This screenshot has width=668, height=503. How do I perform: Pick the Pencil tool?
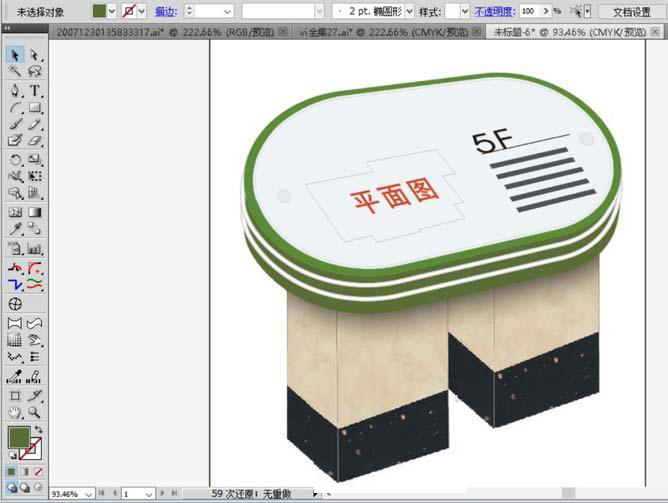click(x=35, y=124)
